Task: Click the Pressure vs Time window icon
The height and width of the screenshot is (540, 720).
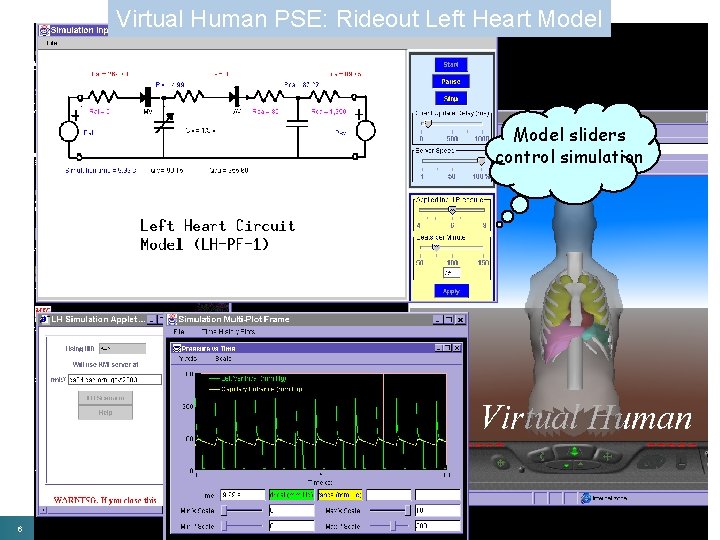Action: click(x=176, y=349)
